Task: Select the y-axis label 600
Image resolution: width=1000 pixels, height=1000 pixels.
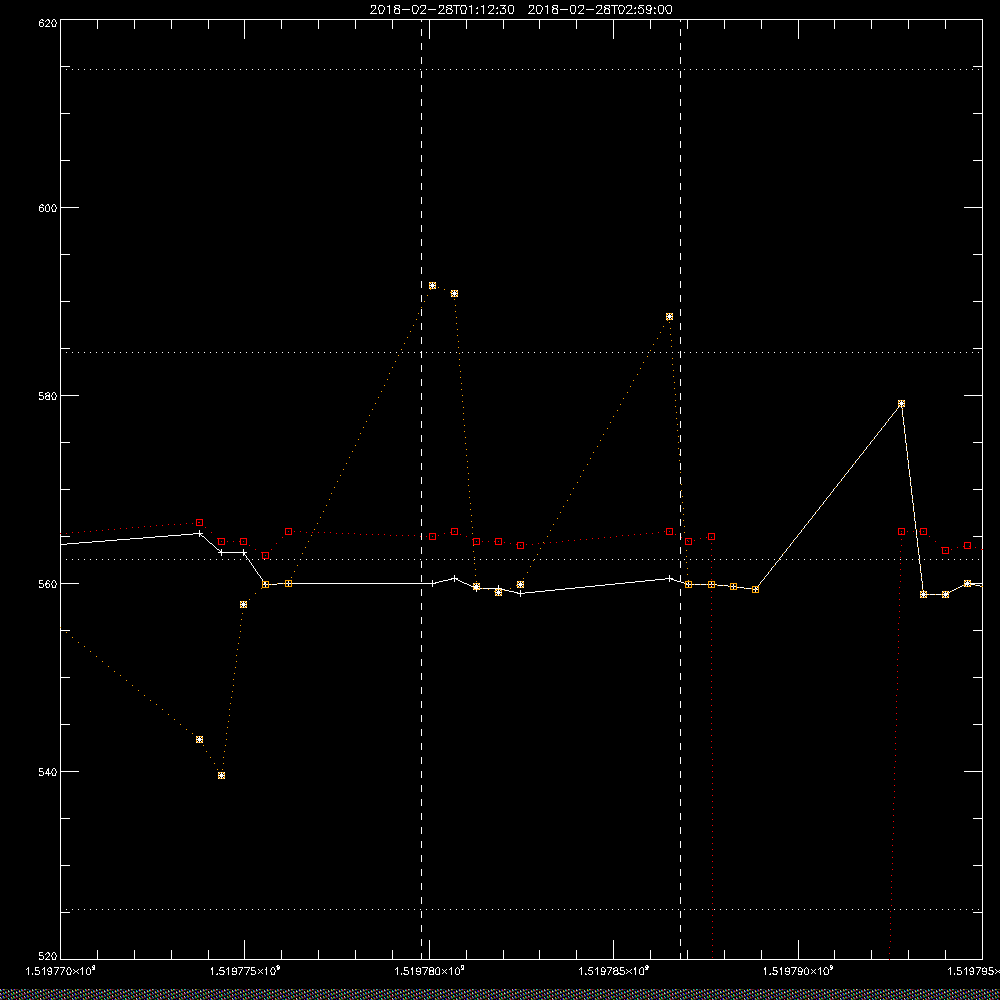Action: [48, 208]
